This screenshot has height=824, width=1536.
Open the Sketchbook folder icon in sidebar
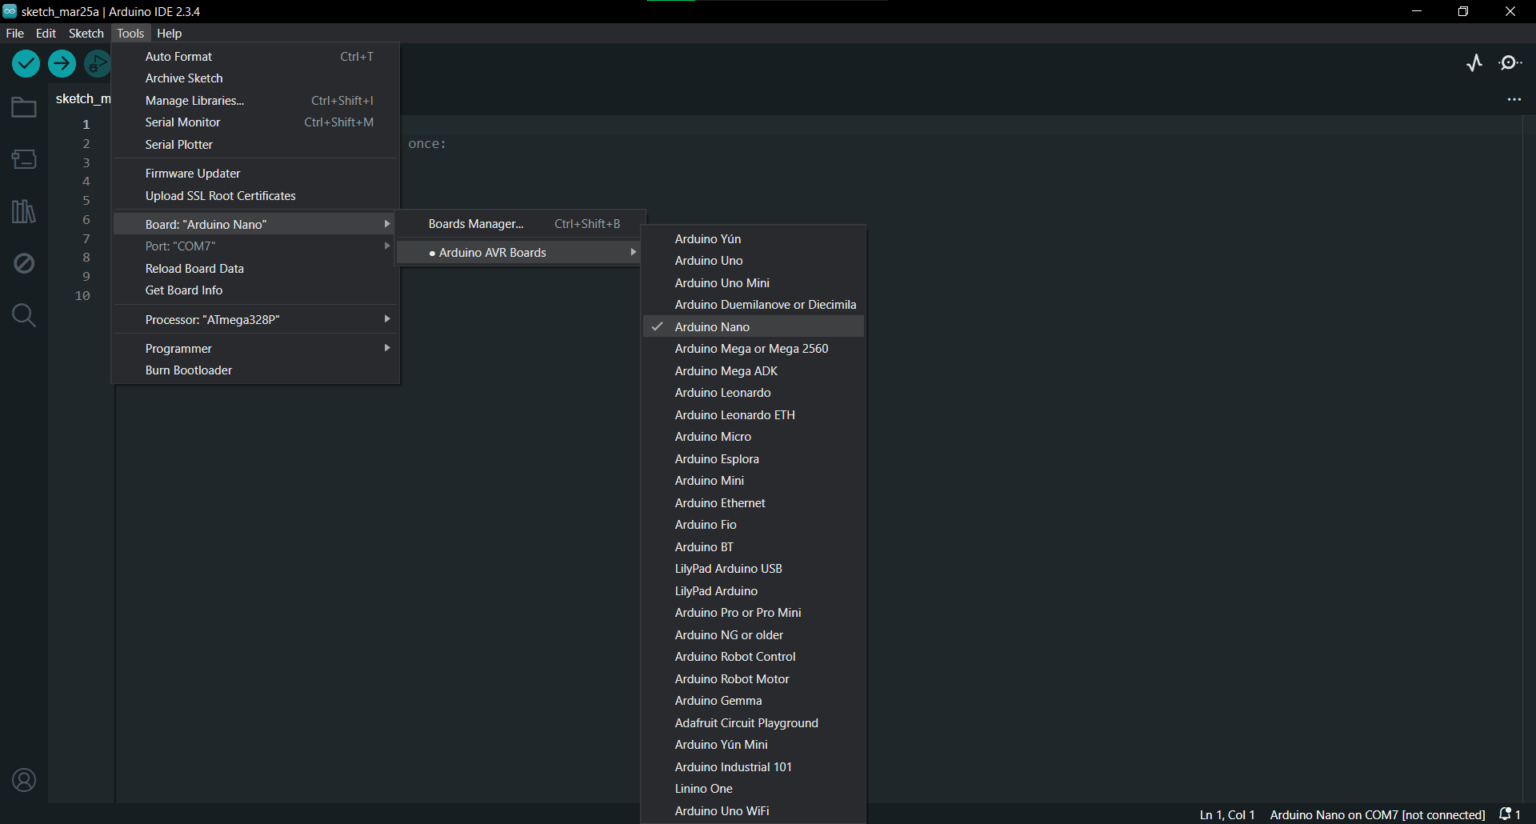point(24,108)
